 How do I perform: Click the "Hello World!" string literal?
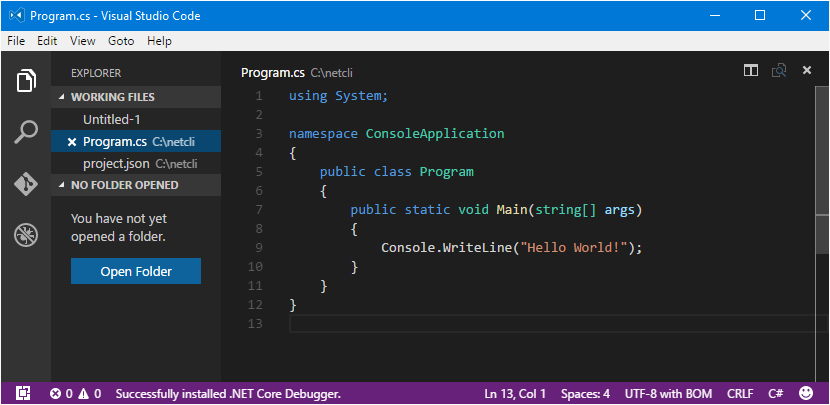click(574, 248)
